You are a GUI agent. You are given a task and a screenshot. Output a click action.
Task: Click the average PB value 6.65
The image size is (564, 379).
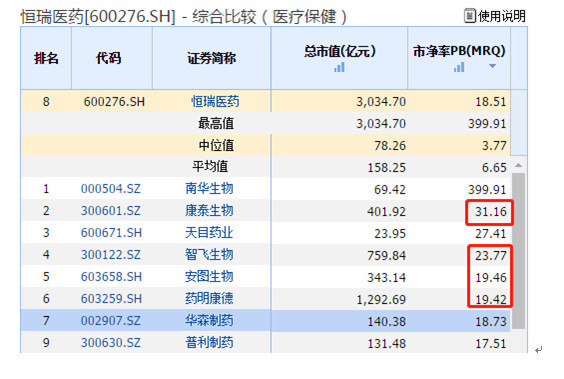[x=494, y=168]
